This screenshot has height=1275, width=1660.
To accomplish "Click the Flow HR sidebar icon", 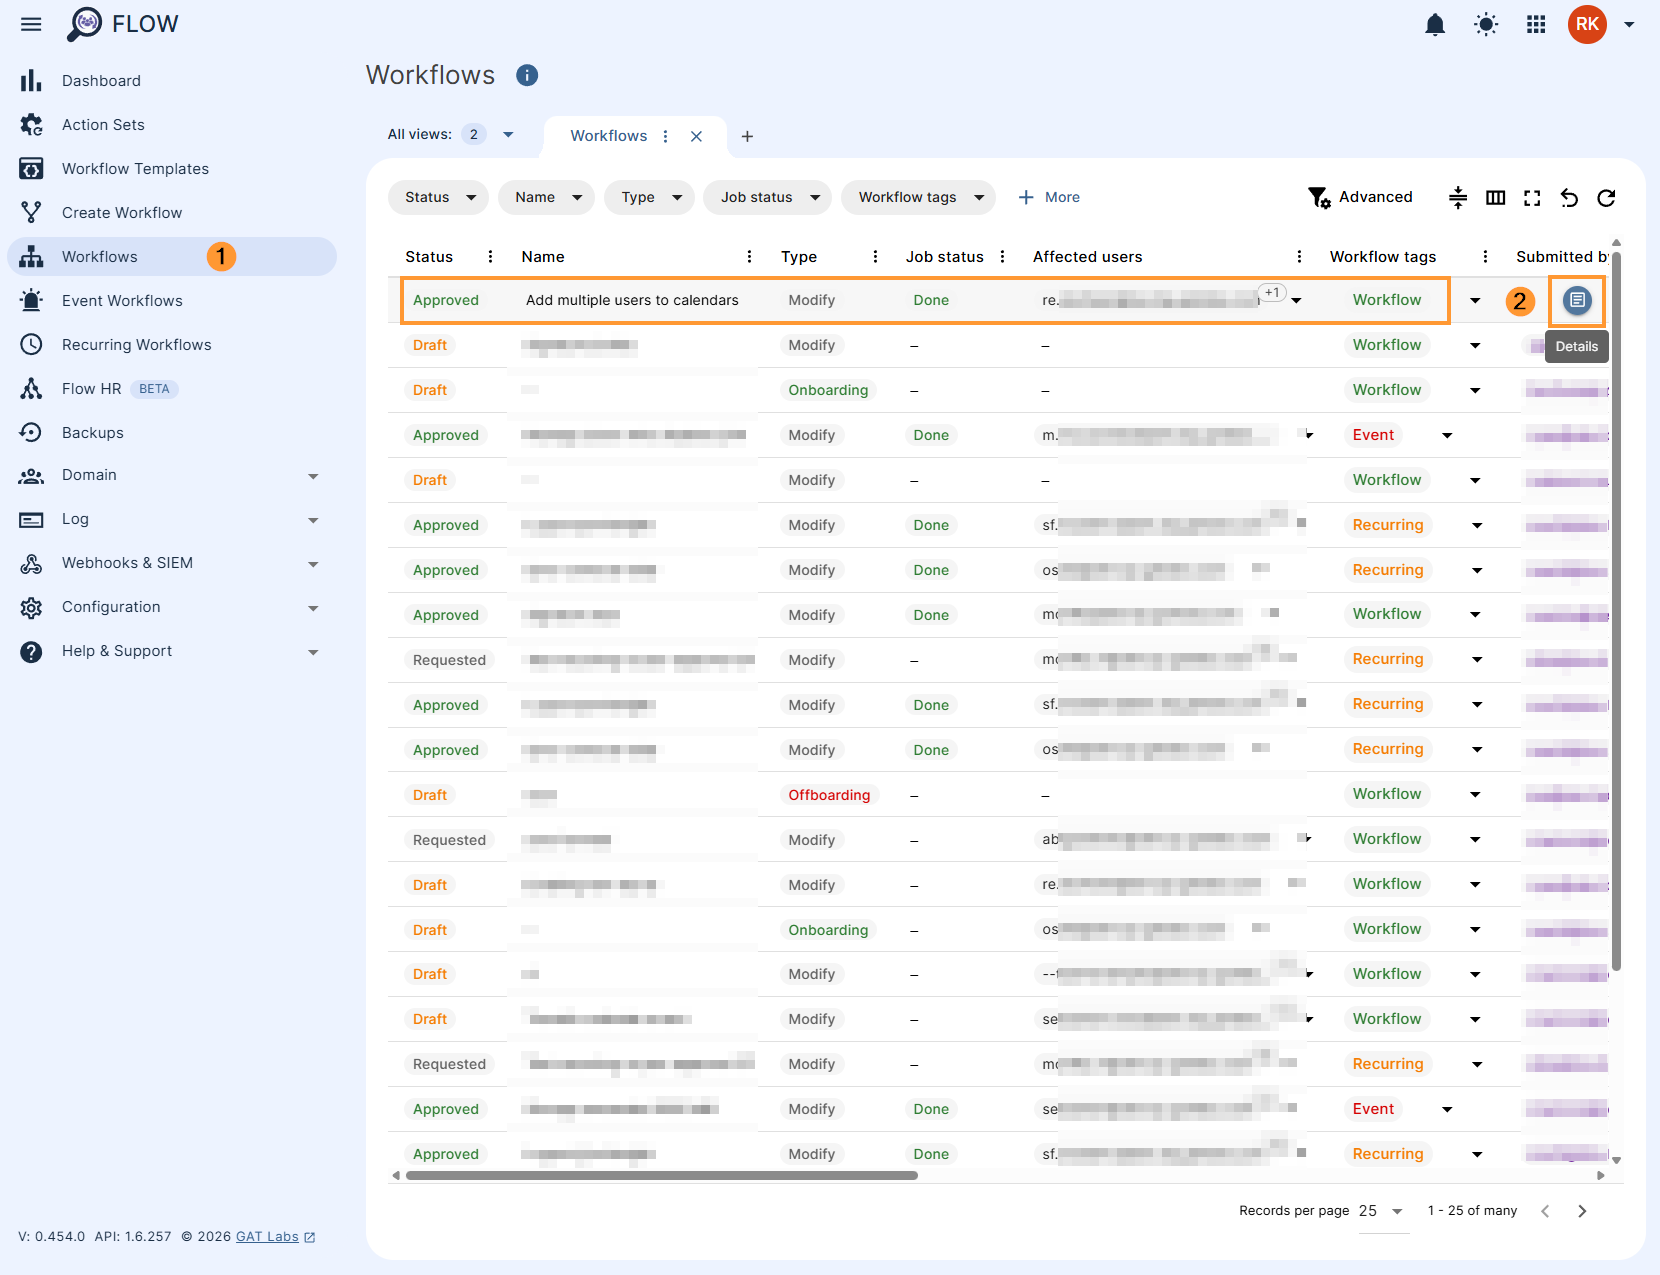I will (31, 389).
